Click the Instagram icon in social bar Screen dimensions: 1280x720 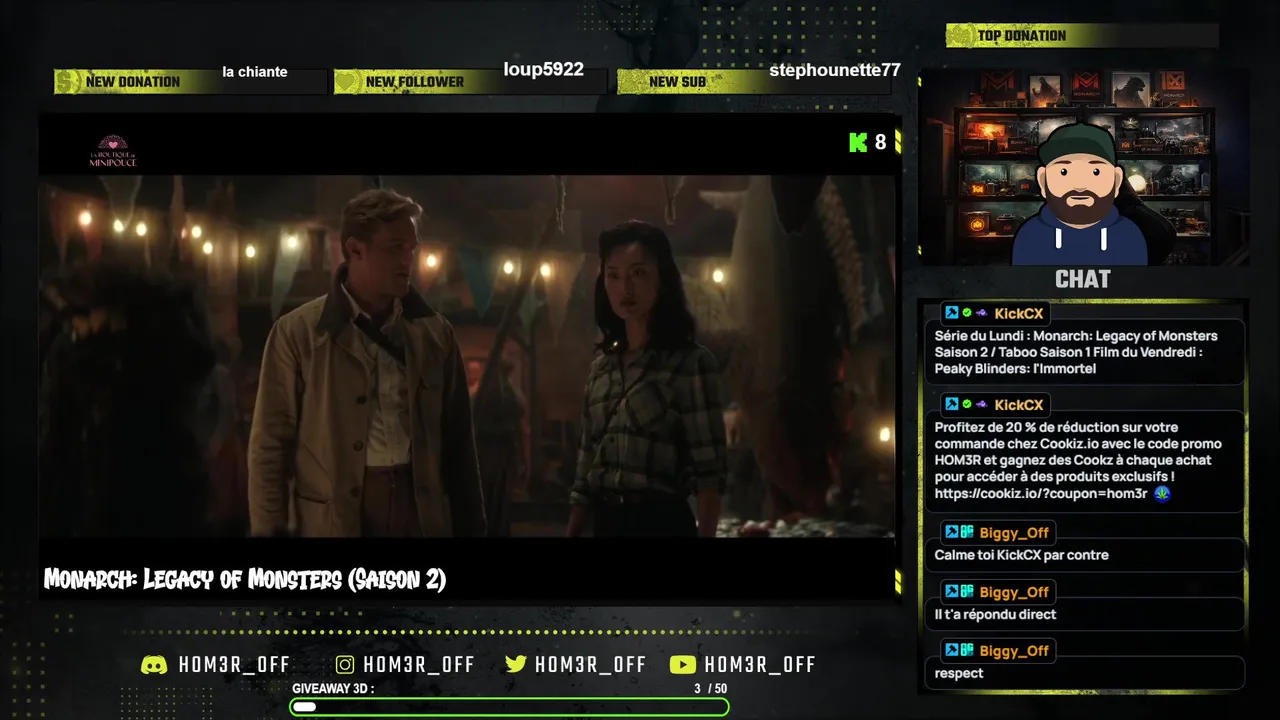coord(345,665)
